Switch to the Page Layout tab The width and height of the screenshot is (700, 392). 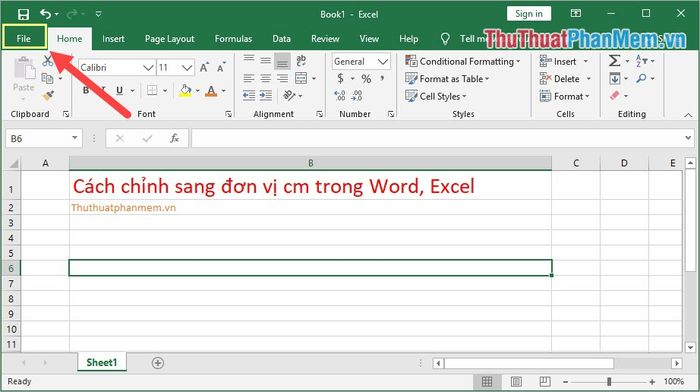pyautogui.click(x=170, y=39)
